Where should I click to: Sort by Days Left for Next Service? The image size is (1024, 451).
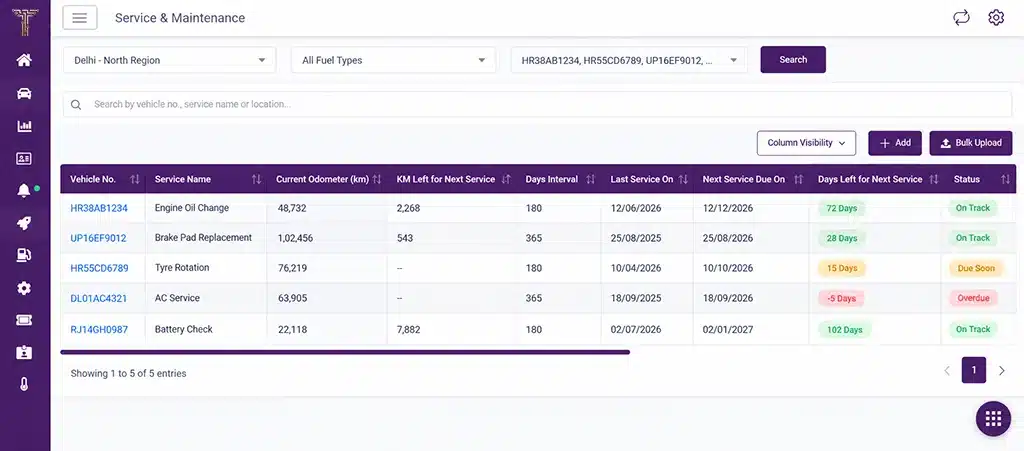click(934, 179)
